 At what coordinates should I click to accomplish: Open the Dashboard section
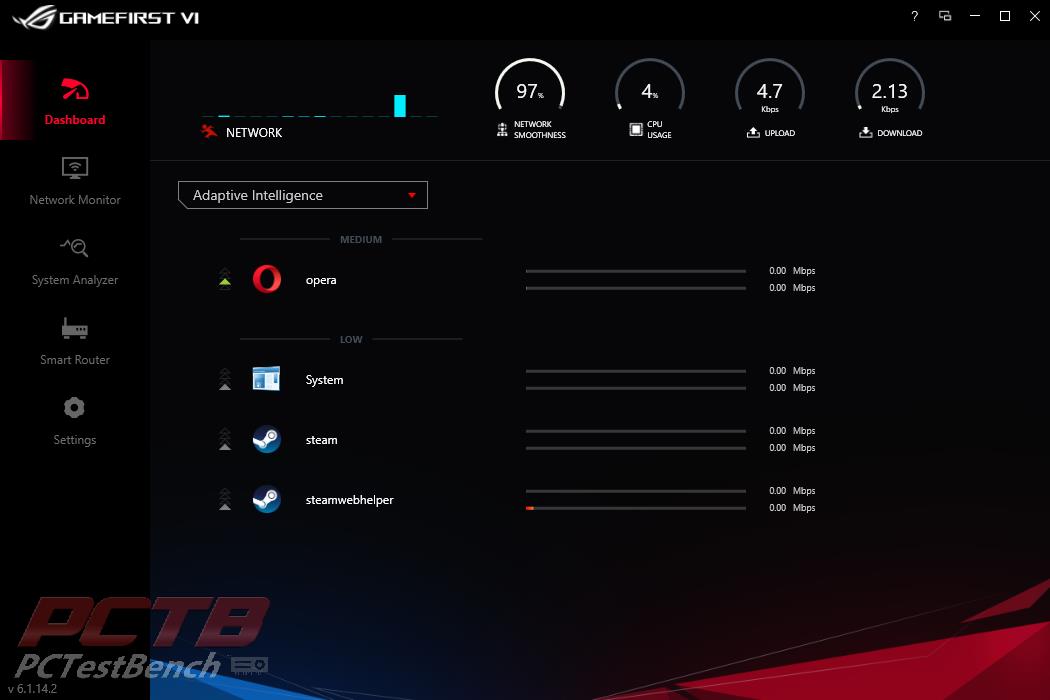click(74, 100)
